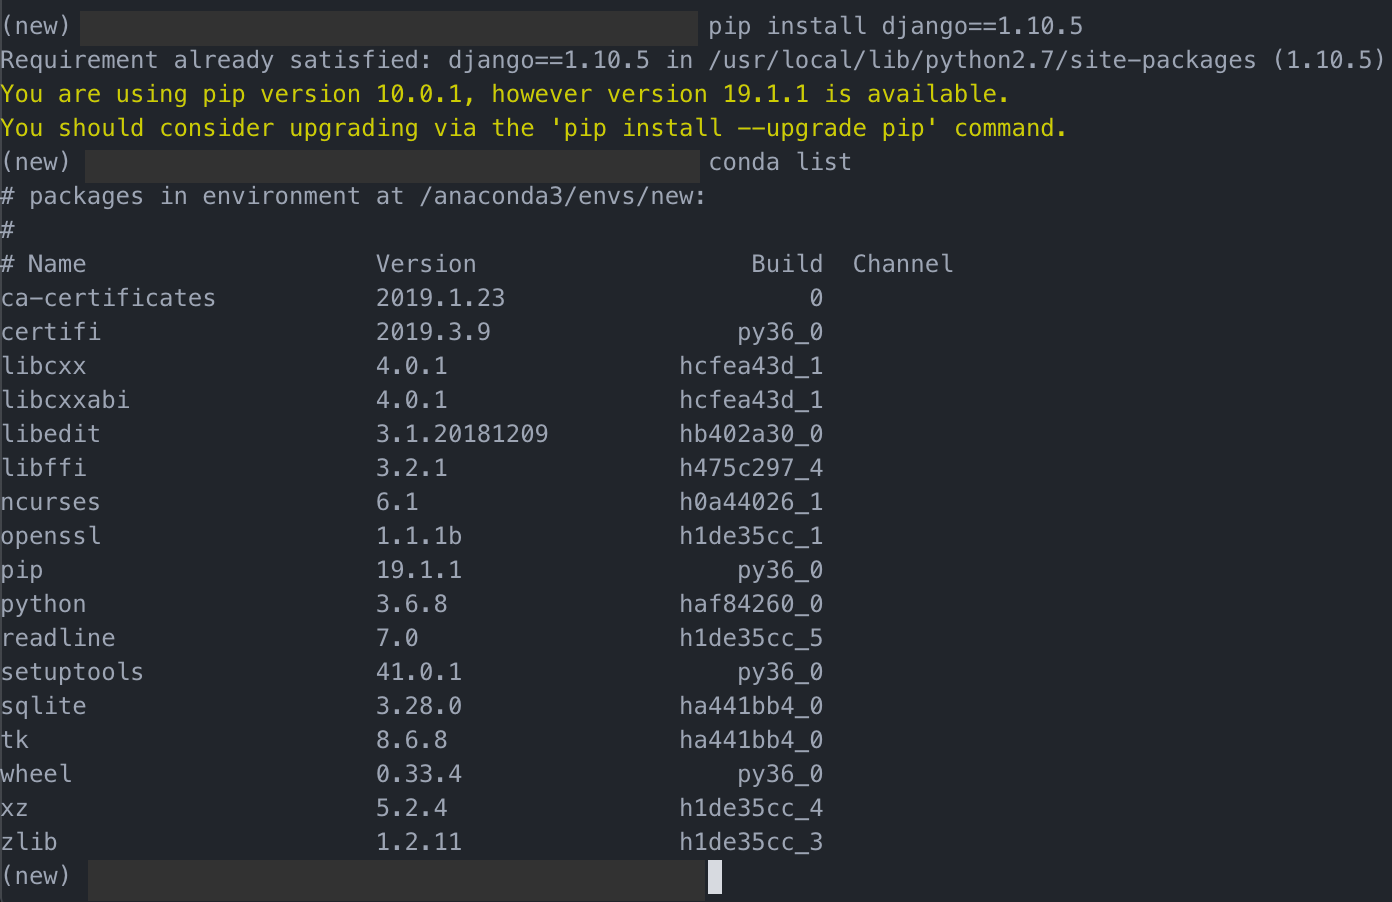Click version '19.1.1' in the pip row
The height and width of the screenshot is (902, 1392).
(x=419, y=570)
